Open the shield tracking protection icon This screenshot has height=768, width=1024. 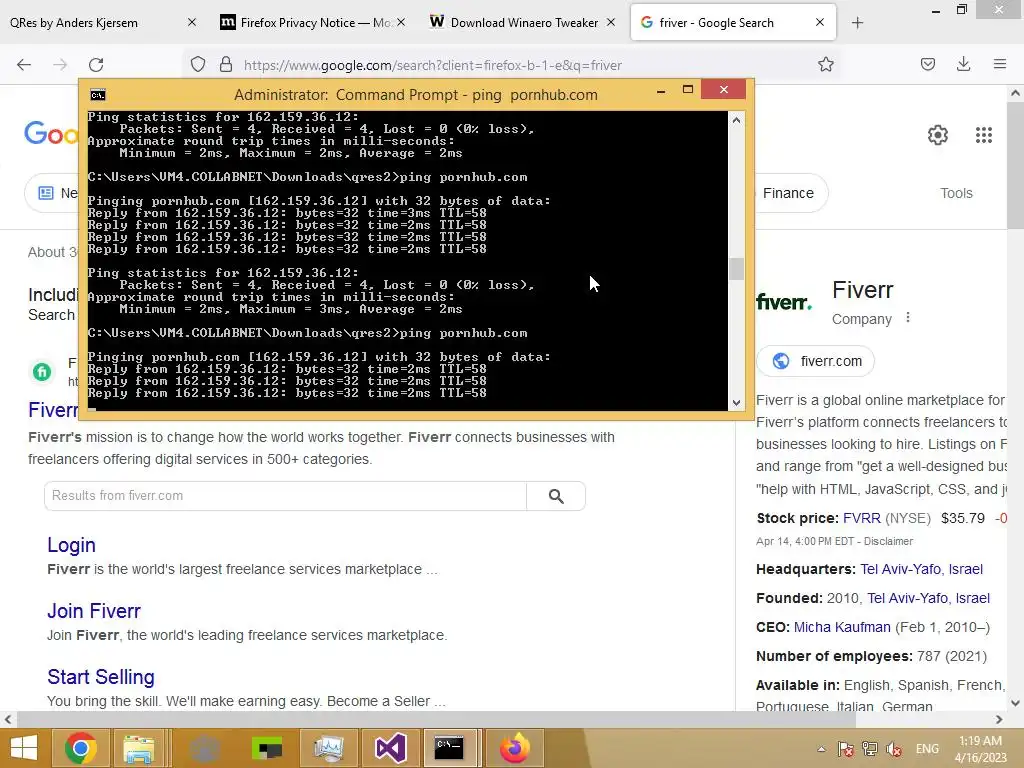198,64
